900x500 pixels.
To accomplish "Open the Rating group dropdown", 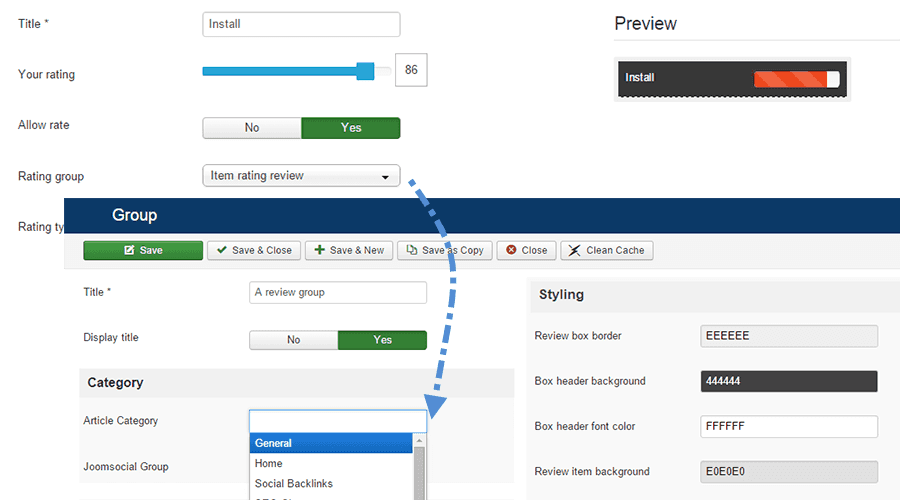I will 301,176.
